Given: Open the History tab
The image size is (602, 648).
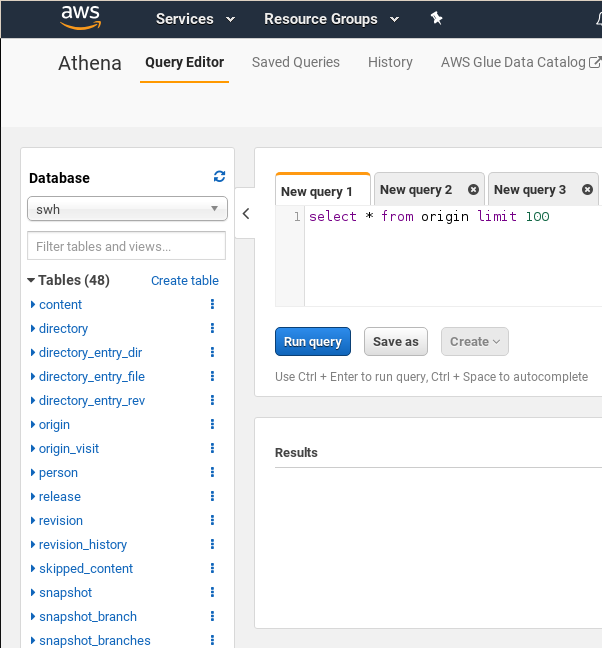Looking at the screenshot, I should 390,62.
